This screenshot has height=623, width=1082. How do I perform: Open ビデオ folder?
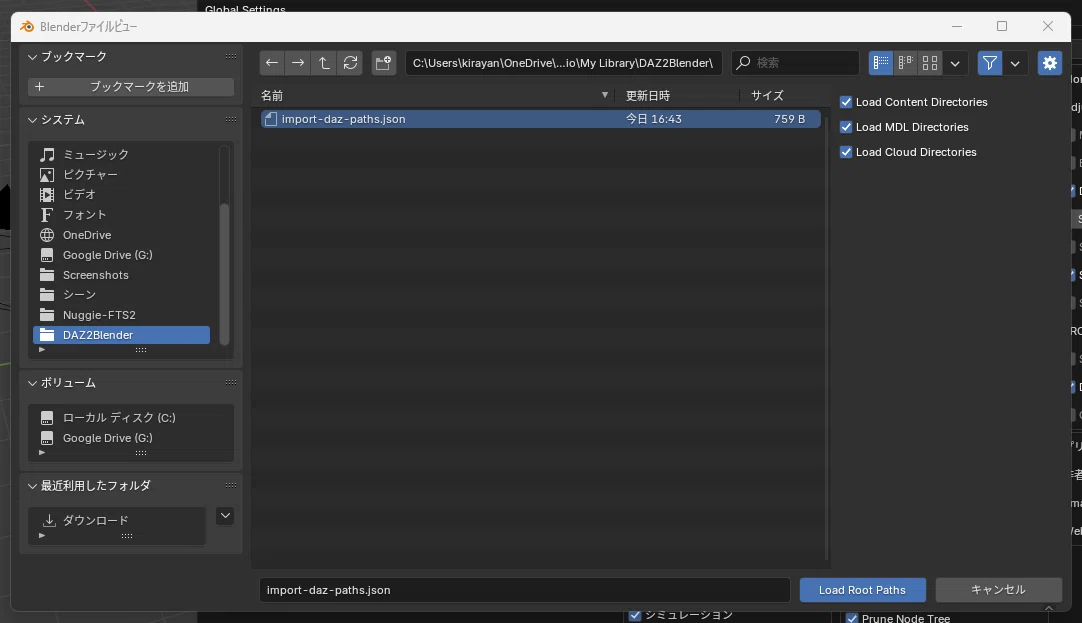click(121, 195)
